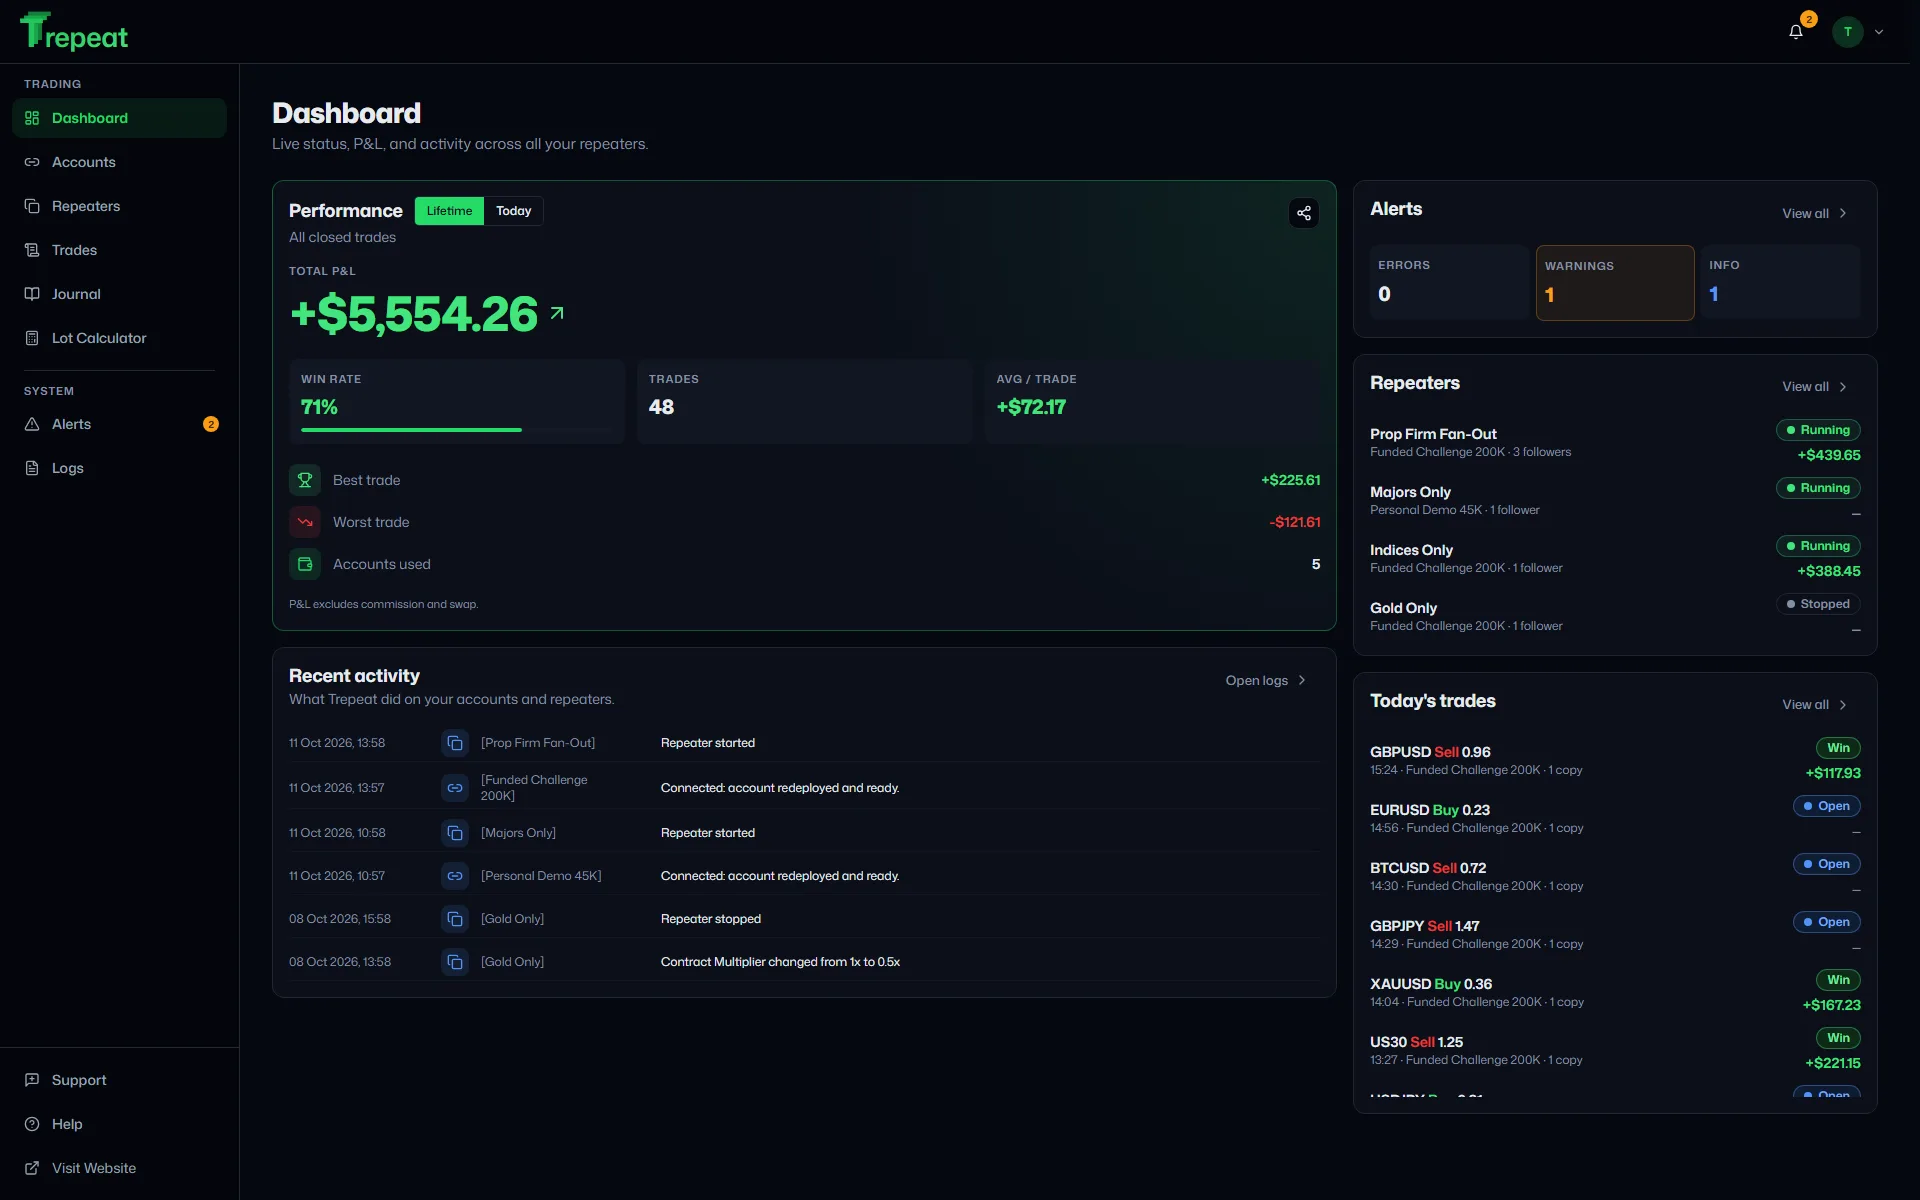1920x1200 pixels.
Task: Click the arrow next to total P&L
Action: pos(557,313)
